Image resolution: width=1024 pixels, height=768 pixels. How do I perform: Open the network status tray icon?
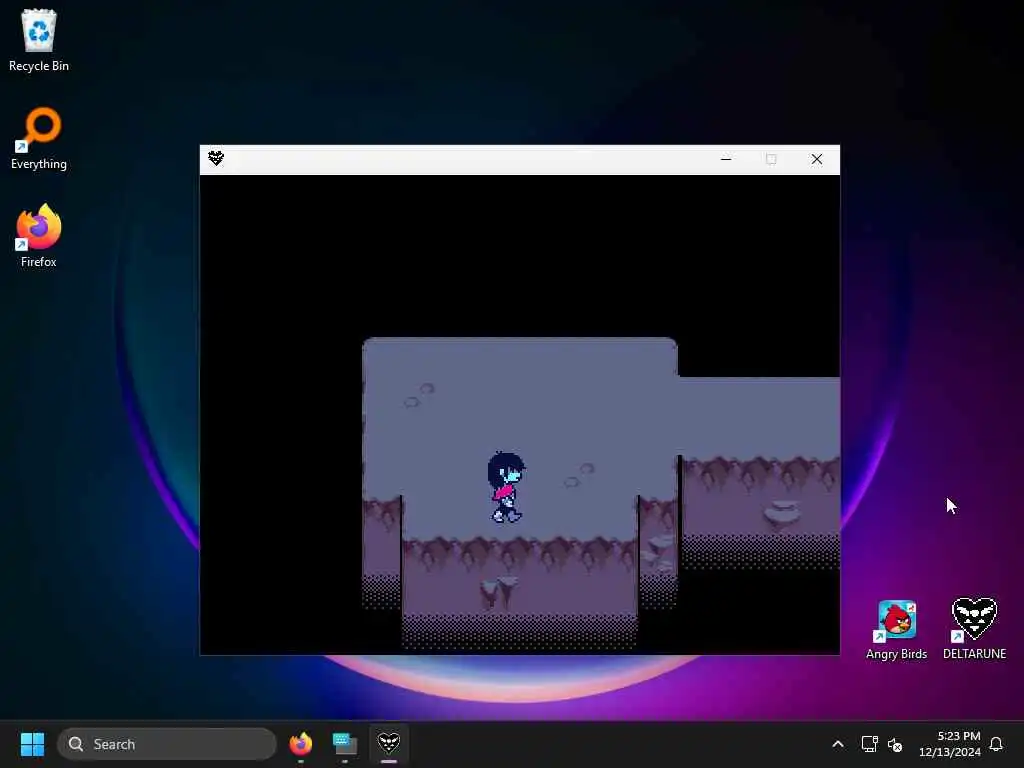coord(869,744)
